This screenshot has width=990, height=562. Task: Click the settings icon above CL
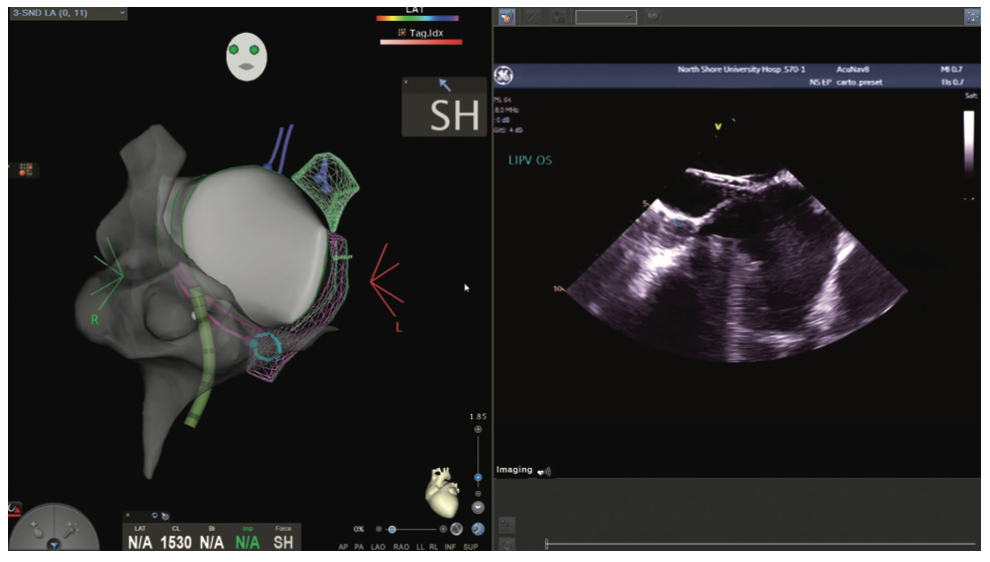pyautogui.click(x=165, y=516)
